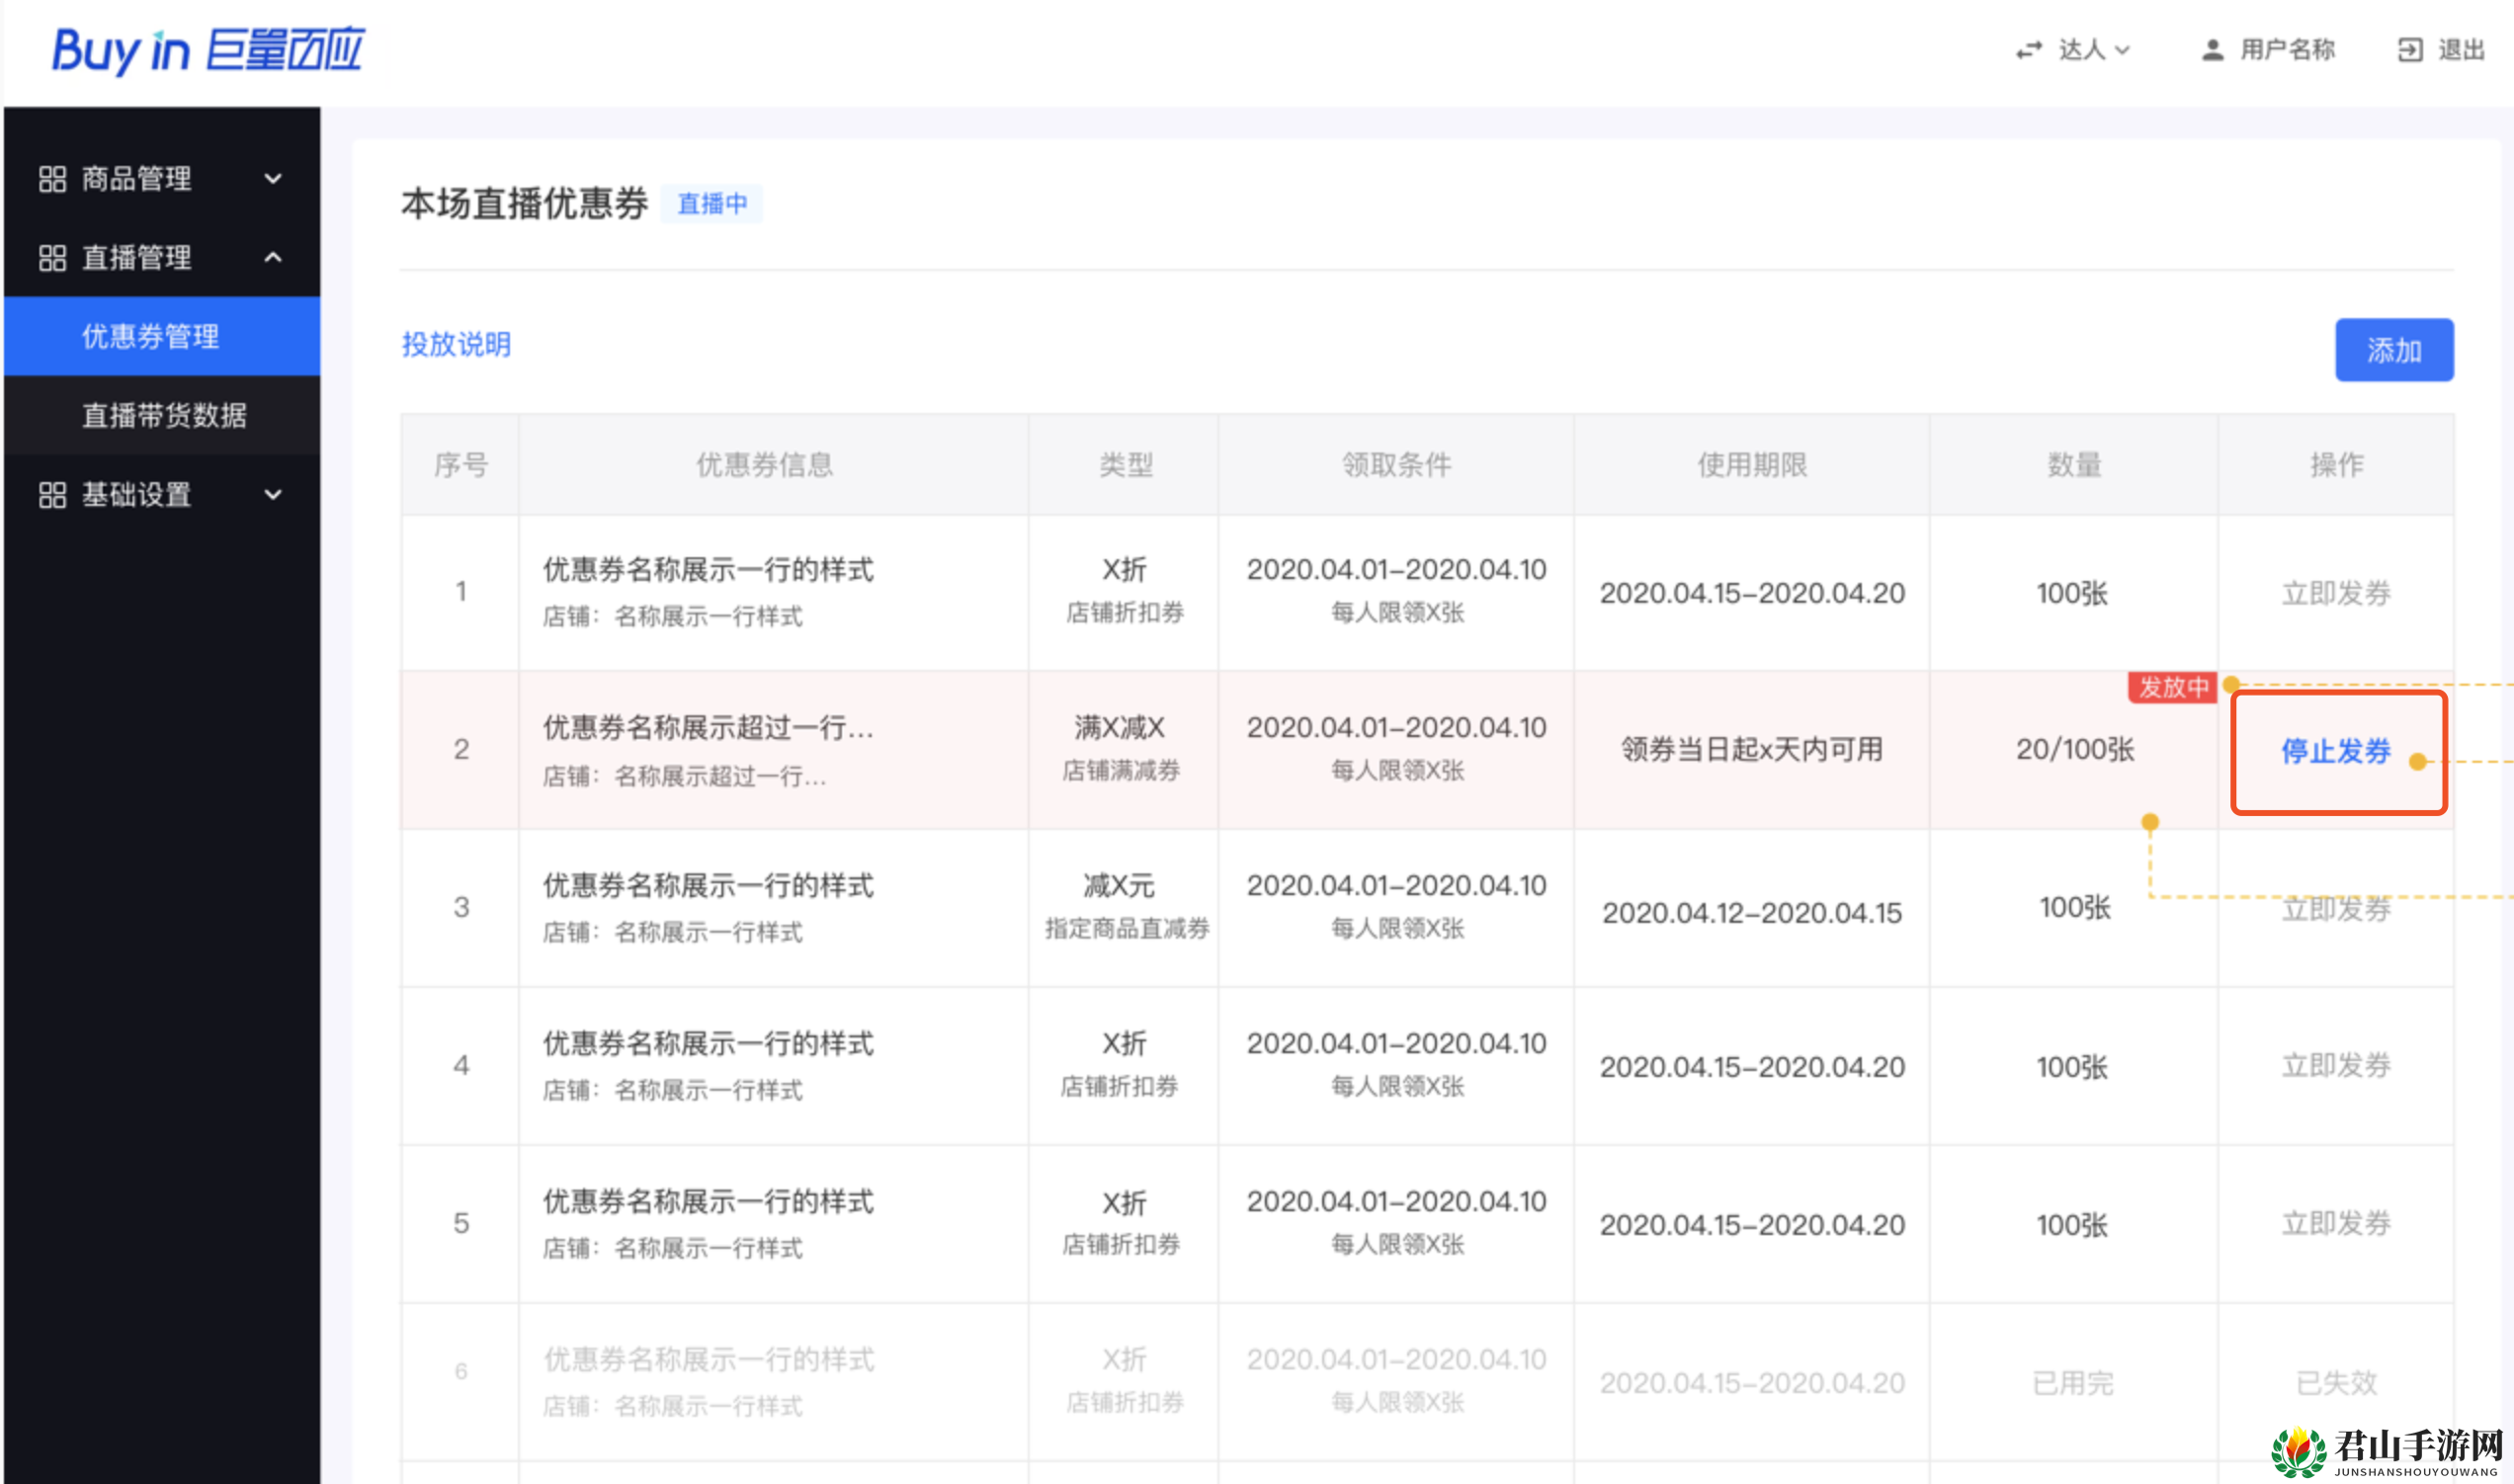The height and width of the screenshot is (1484, 2514).
Task: Click the 20/100张 quantity cell
Action: 2075,750
